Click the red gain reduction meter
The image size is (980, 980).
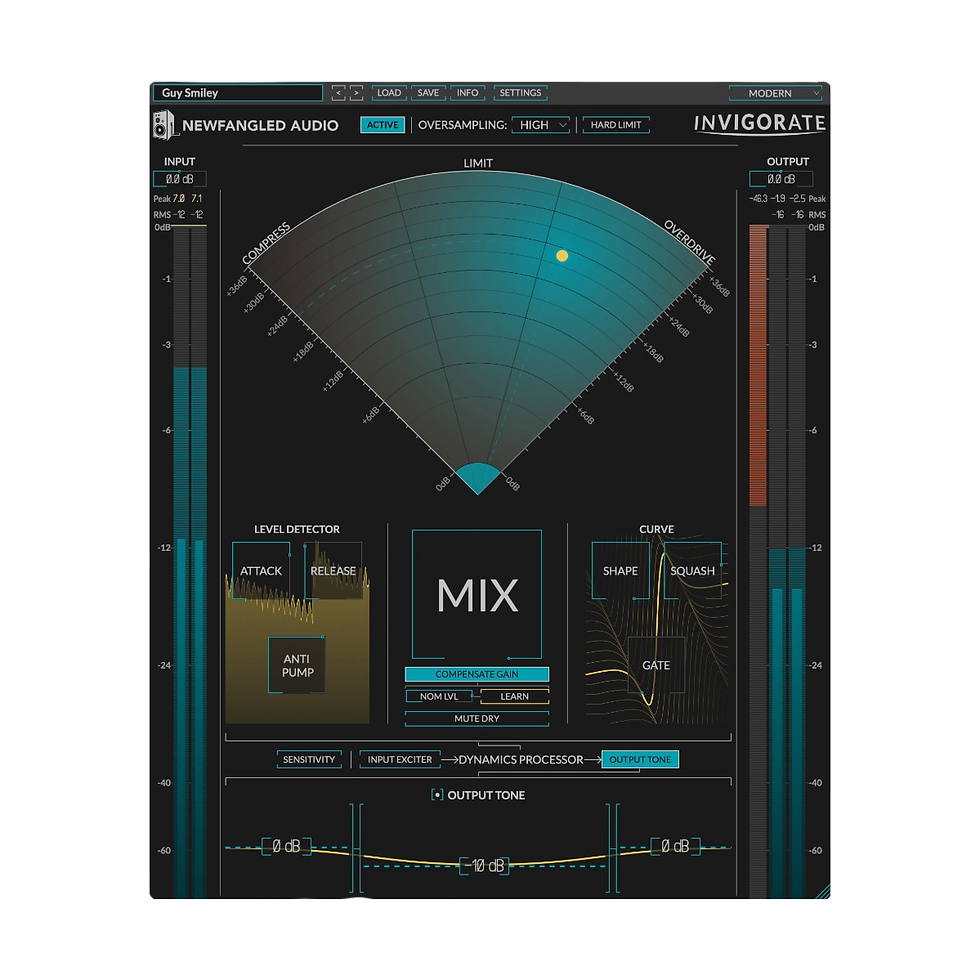click(x=758, y=366)
